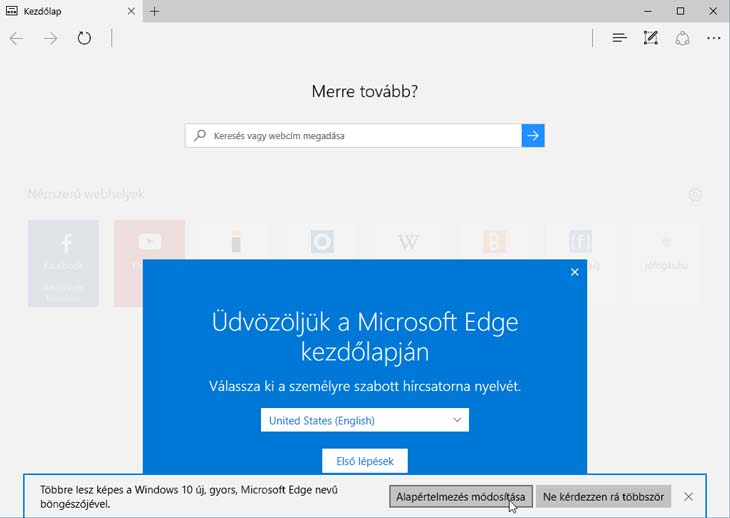
Task: Open the Hub icon
Action: click(619, 38)
